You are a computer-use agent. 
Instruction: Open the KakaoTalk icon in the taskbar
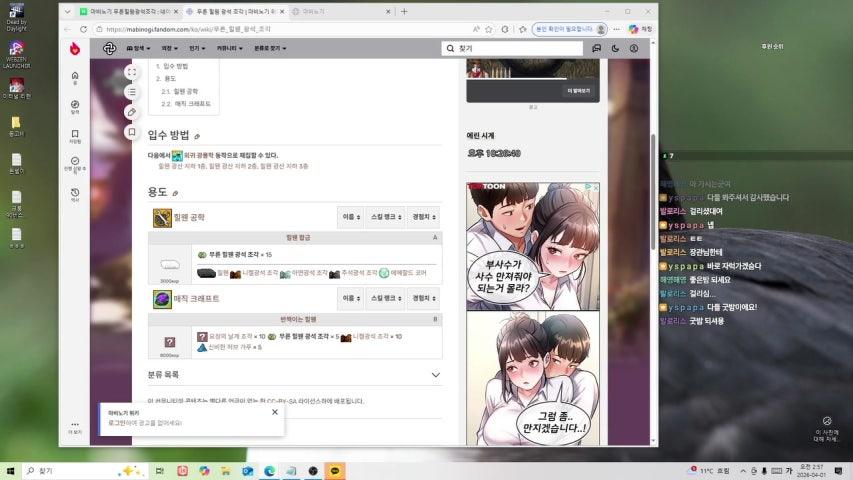click(335, 471)
